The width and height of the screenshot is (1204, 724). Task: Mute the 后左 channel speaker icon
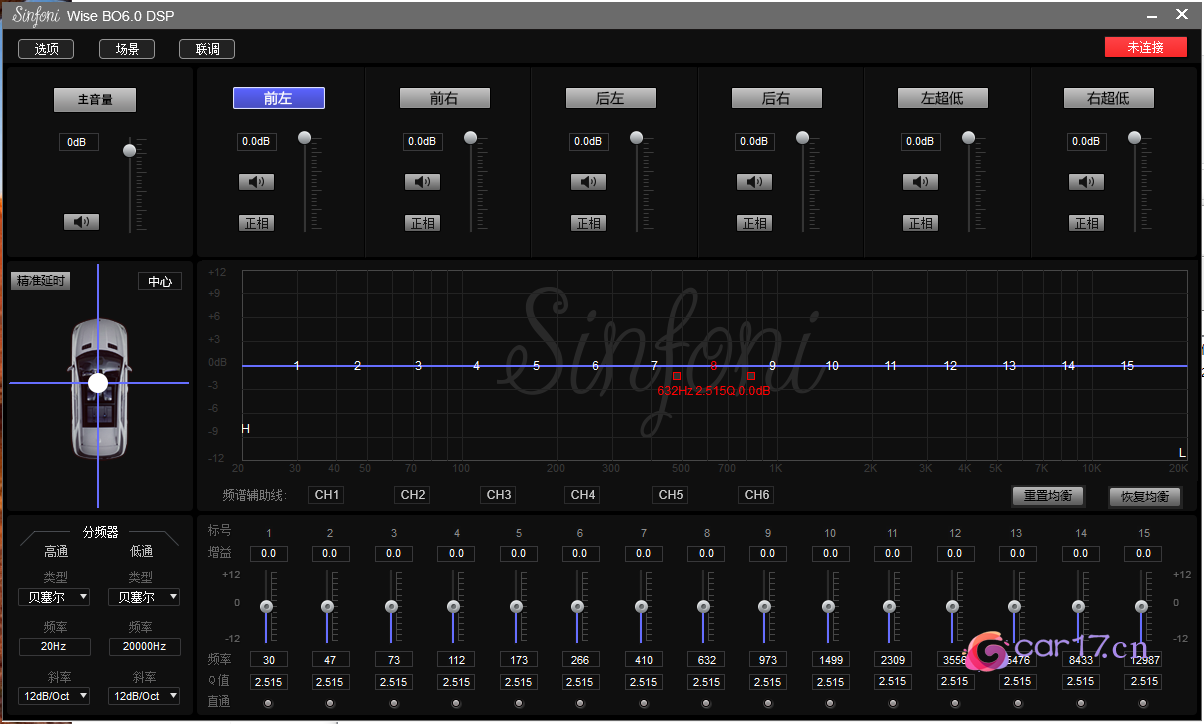click(x=588, y=182)
